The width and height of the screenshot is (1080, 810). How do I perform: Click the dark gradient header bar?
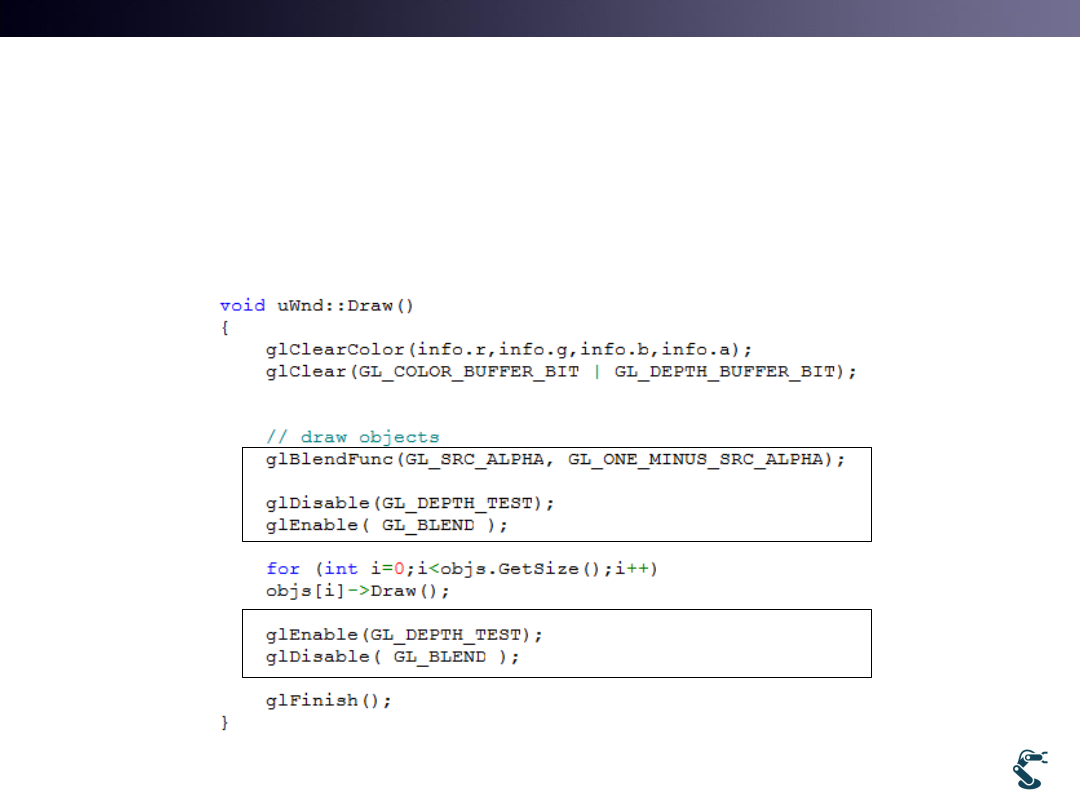coord(540,18)
